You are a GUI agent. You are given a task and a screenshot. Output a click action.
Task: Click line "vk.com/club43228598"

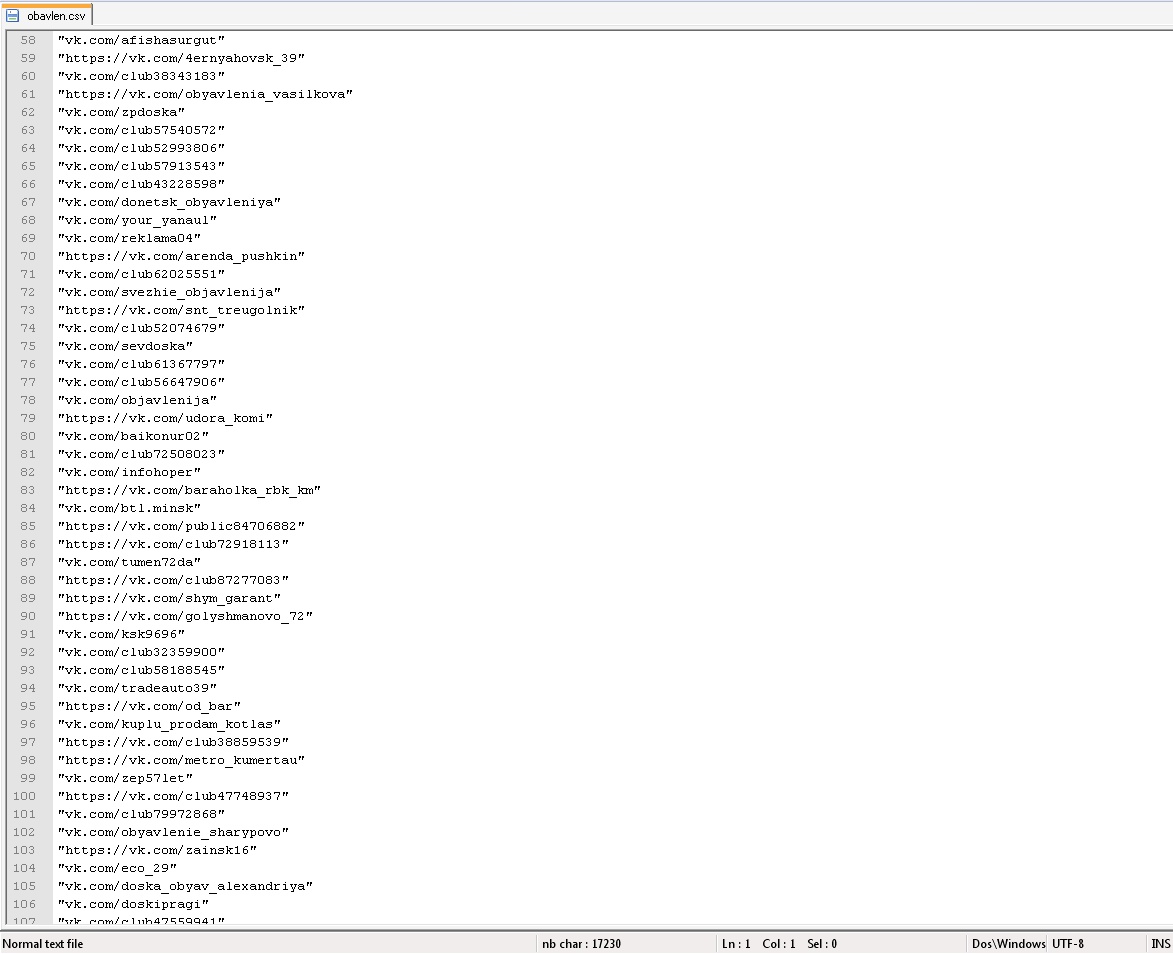point(141,184)
